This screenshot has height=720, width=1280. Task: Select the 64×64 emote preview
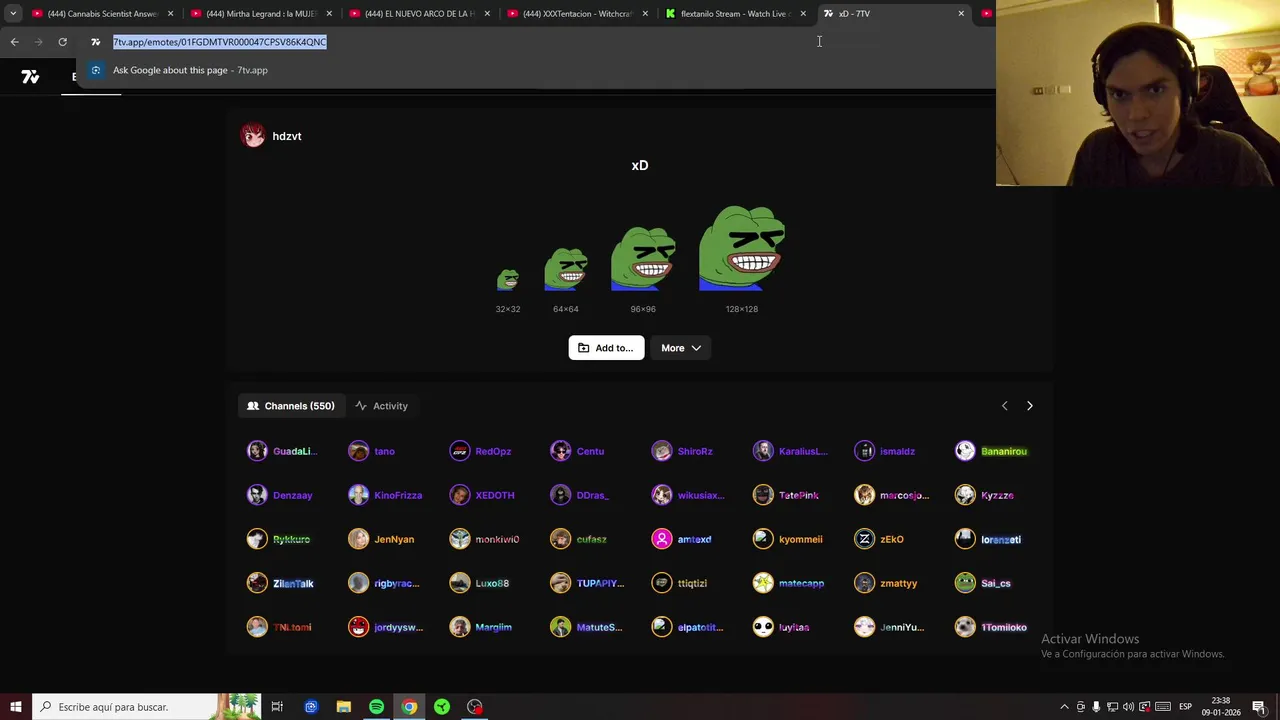[566, 269]
